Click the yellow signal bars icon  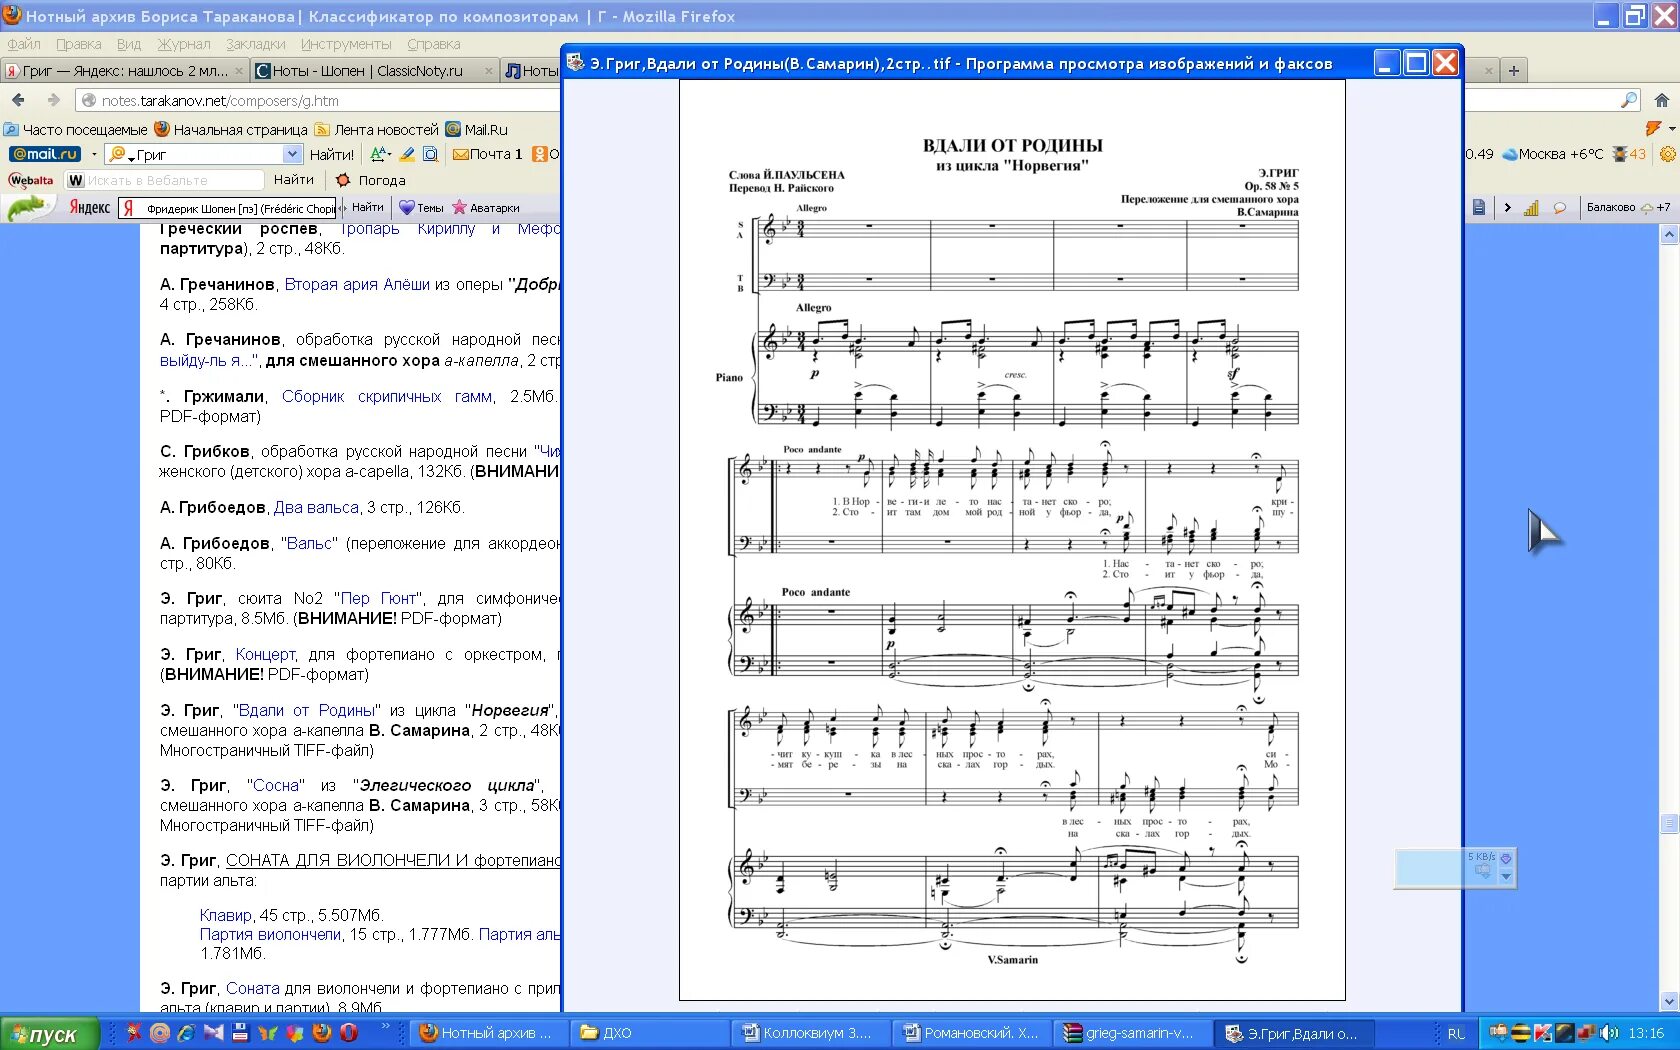[1531, 208]
